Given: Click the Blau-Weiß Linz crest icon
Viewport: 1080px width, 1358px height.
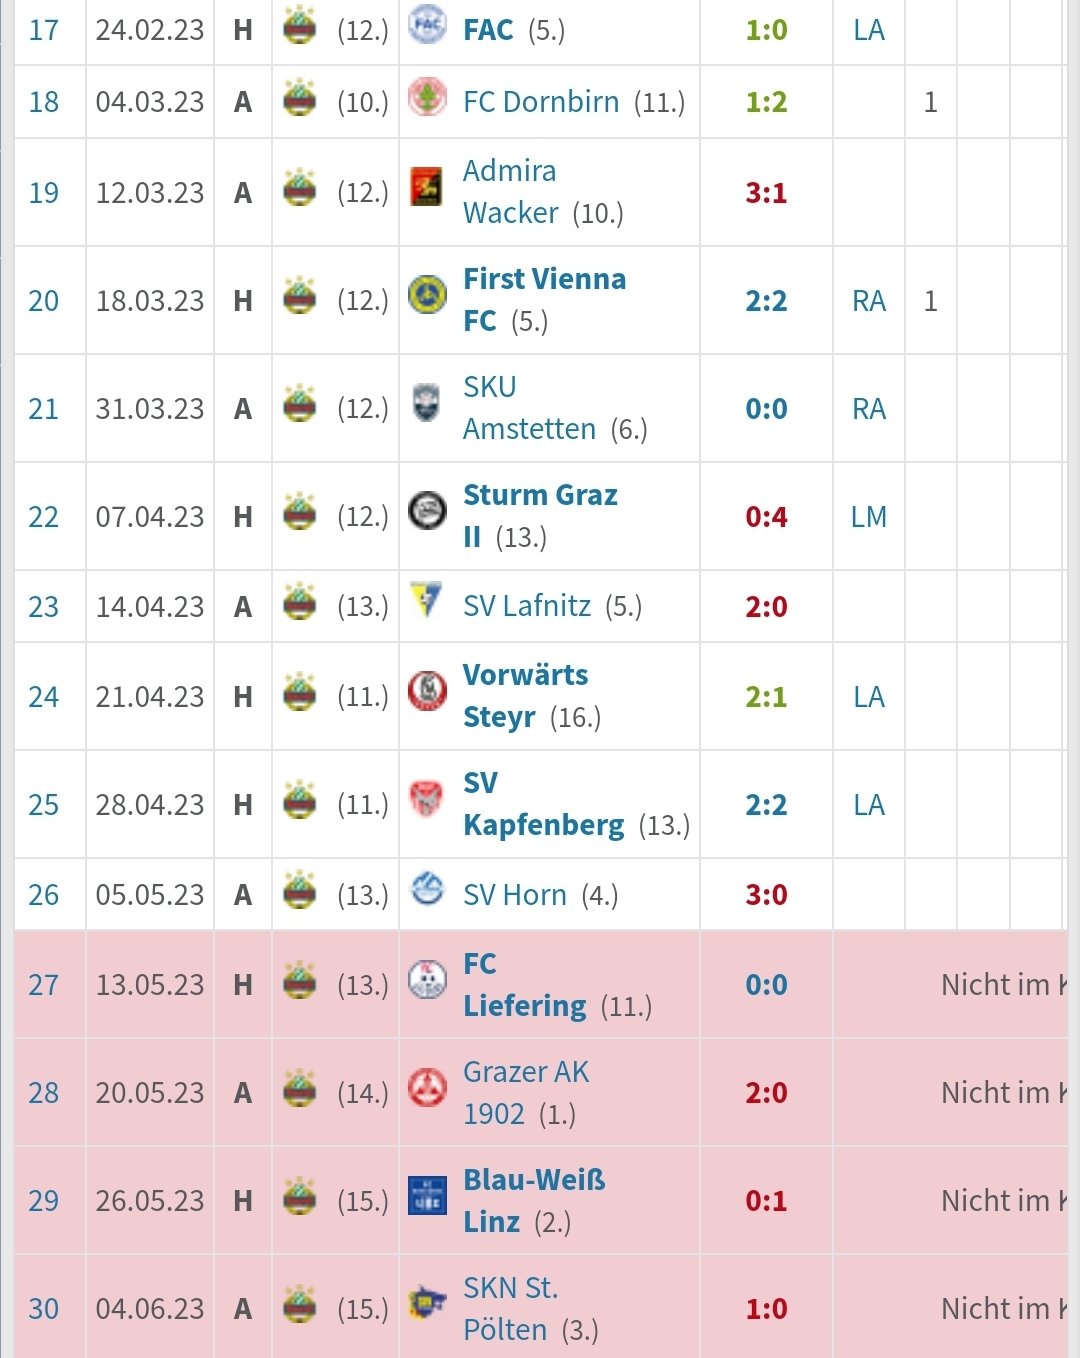Looking at the screenshot, I should (x=427, y=1195).
